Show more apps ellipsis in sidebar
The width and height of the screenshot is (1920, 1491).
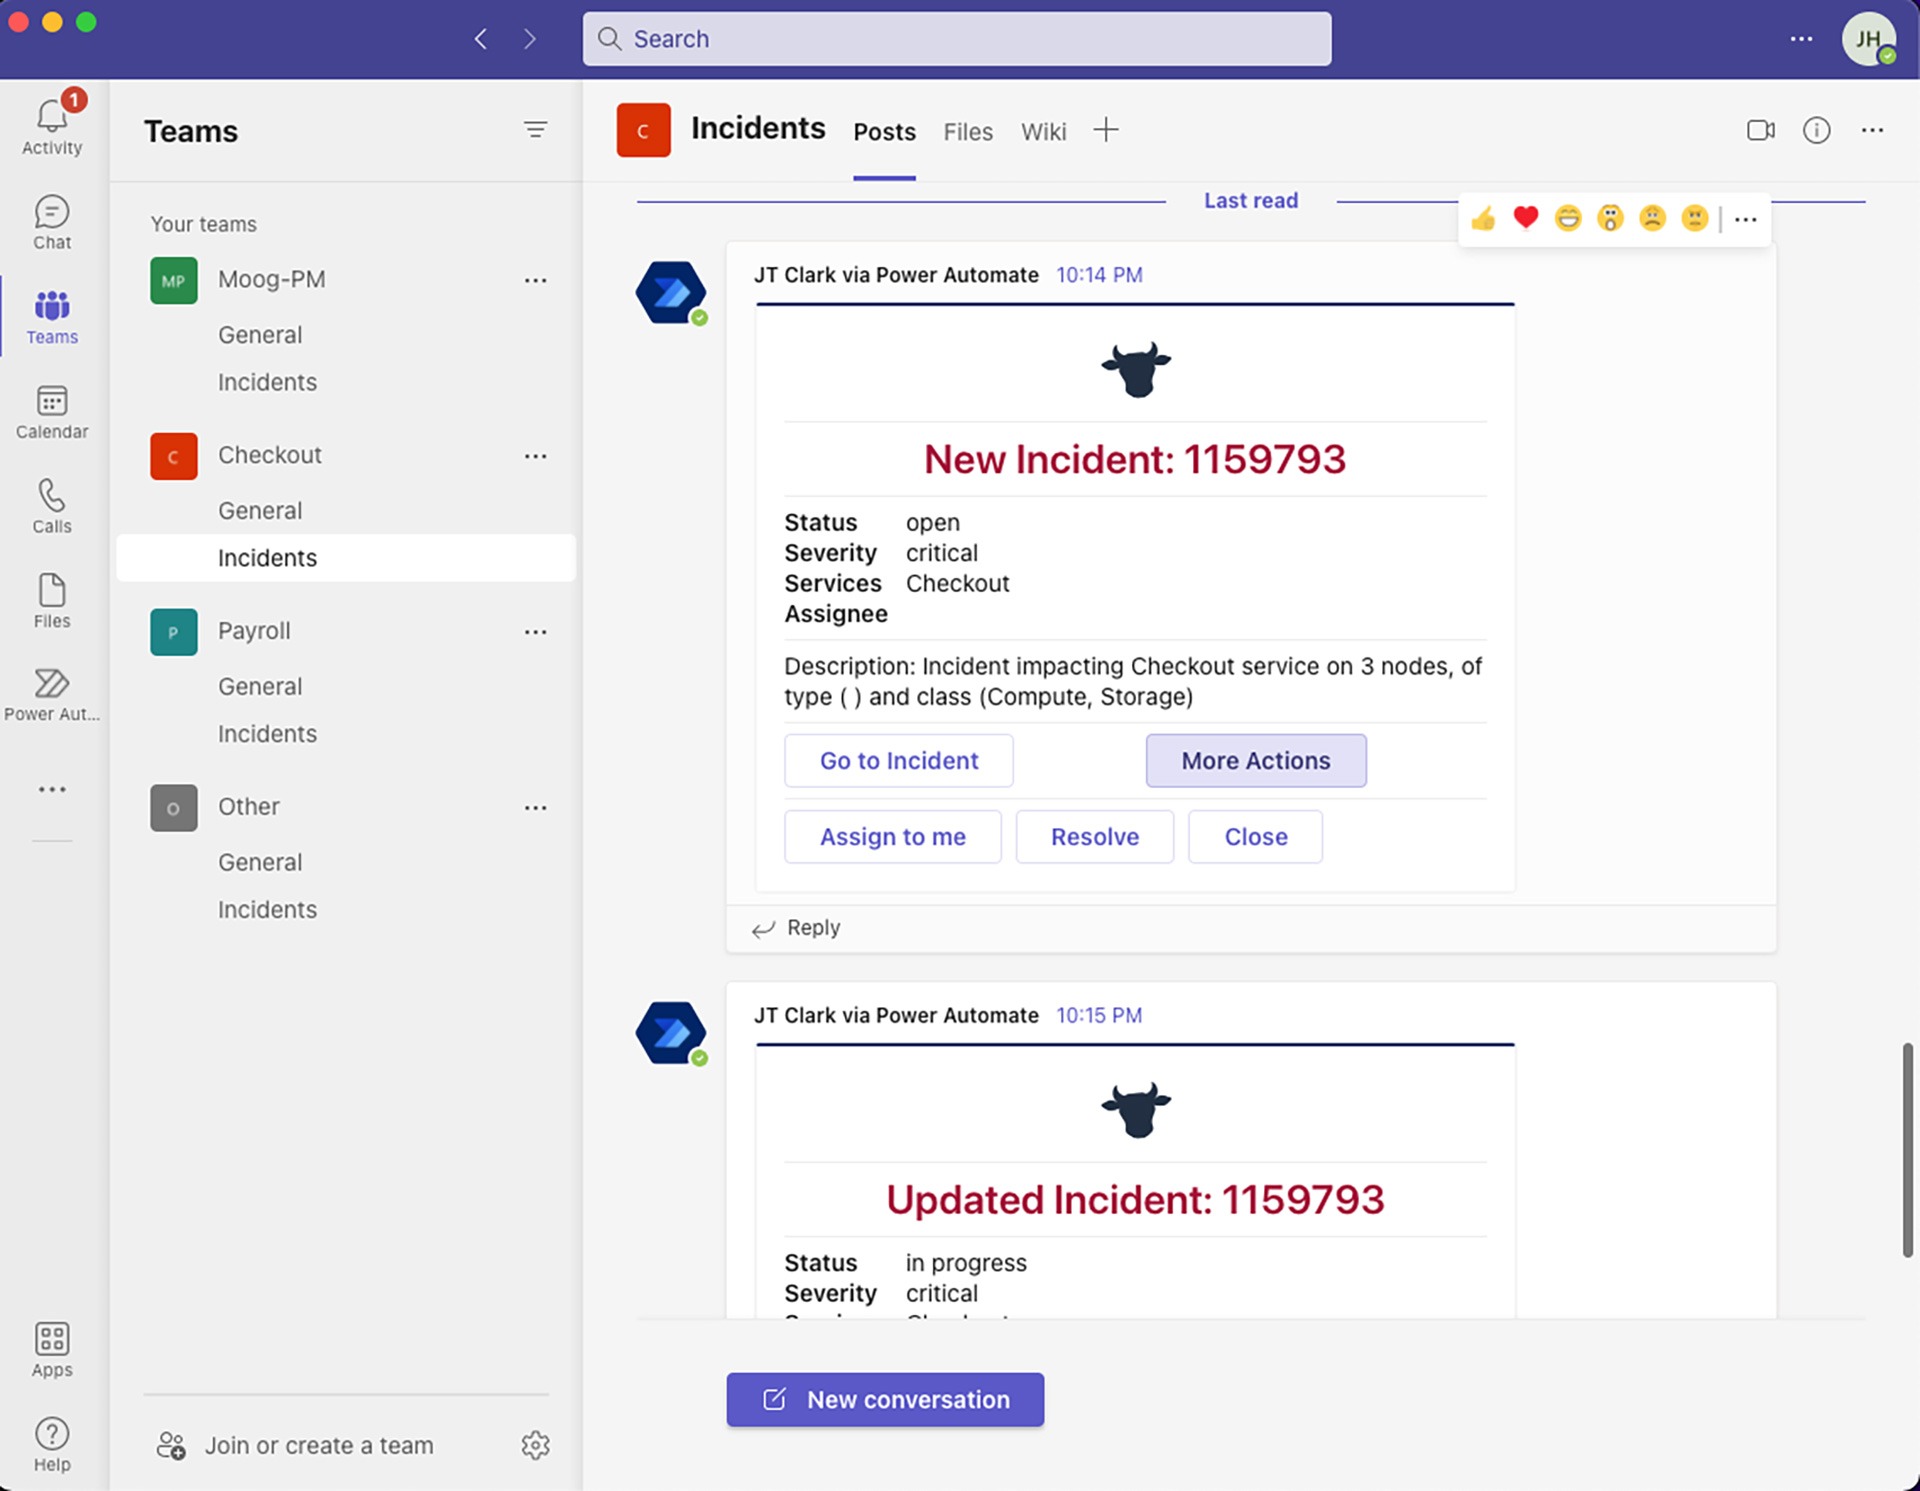pyautogui.click(x=52, y=789)
